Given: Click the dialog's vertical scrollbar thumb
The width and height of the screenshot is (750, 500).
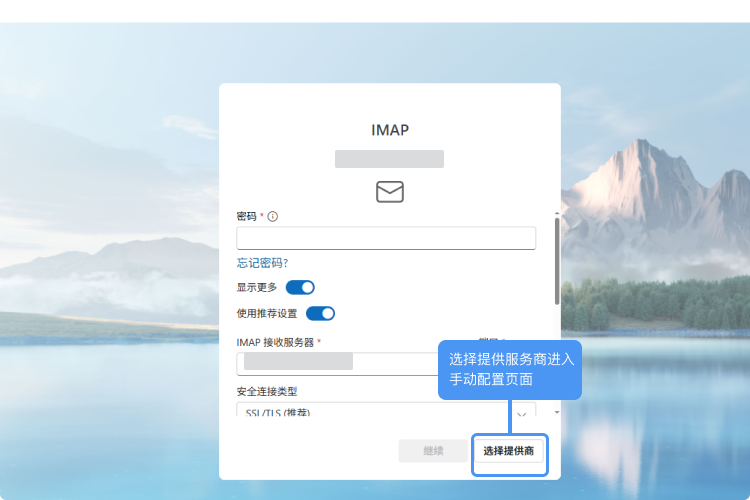Looking at the screenshot, I should tap(557, 260).
